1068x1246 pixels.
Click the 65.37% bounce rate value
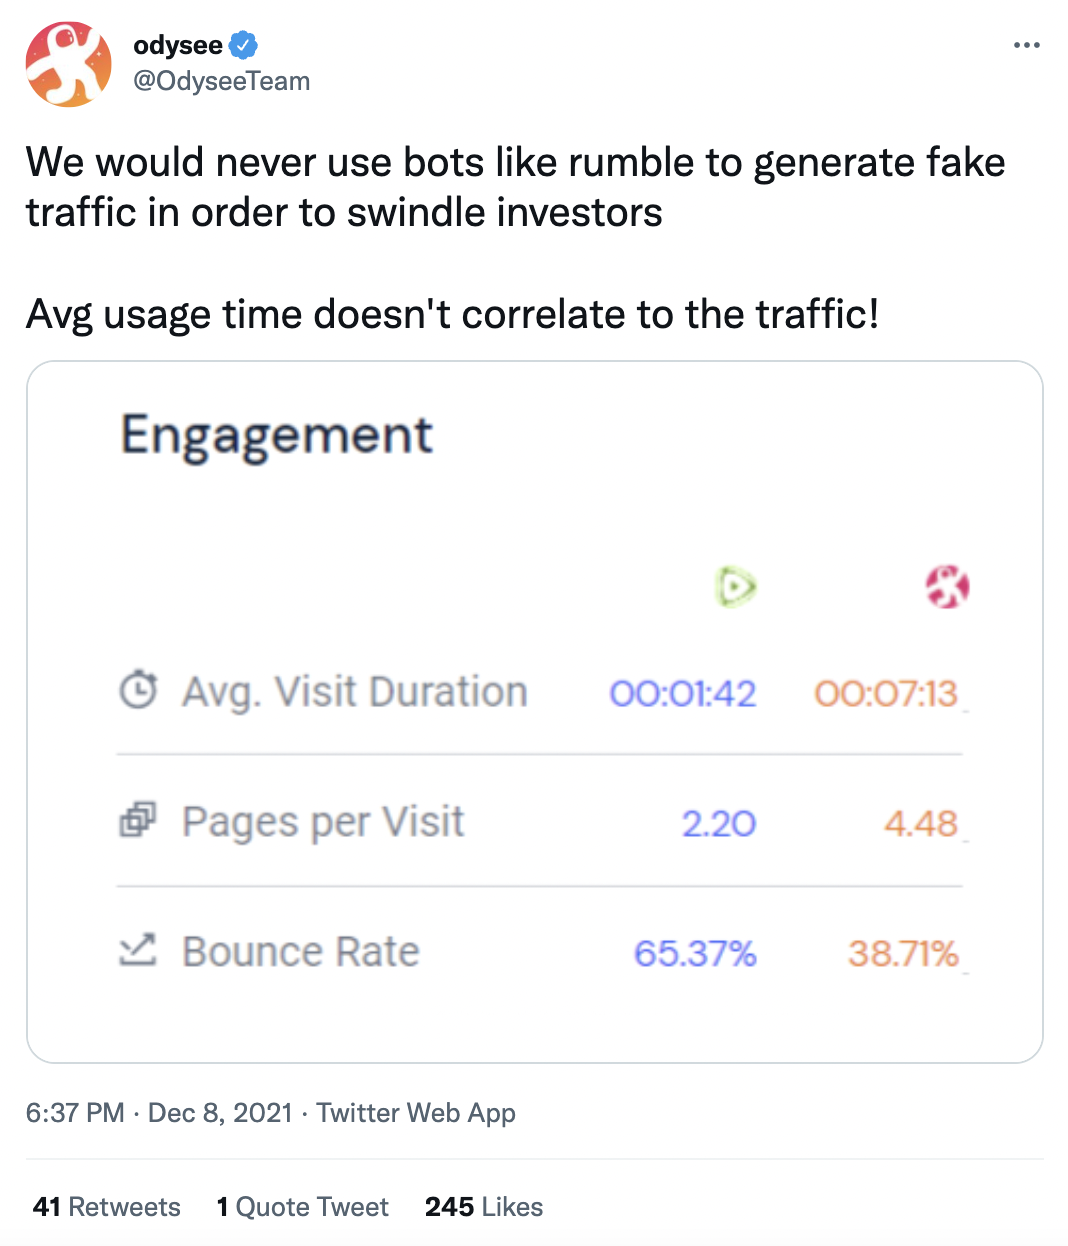pos(695,953)
